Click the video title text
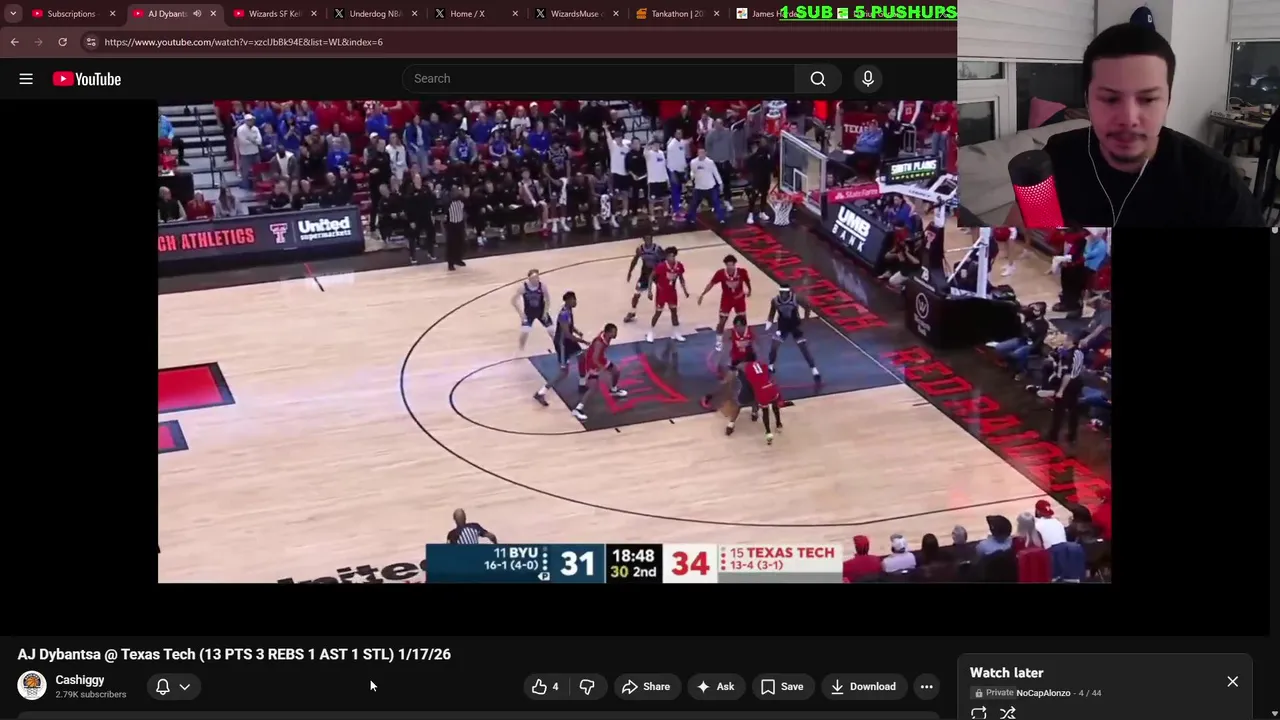The width and height of the screenshot is (1280, 720). (x=234, y=654)
